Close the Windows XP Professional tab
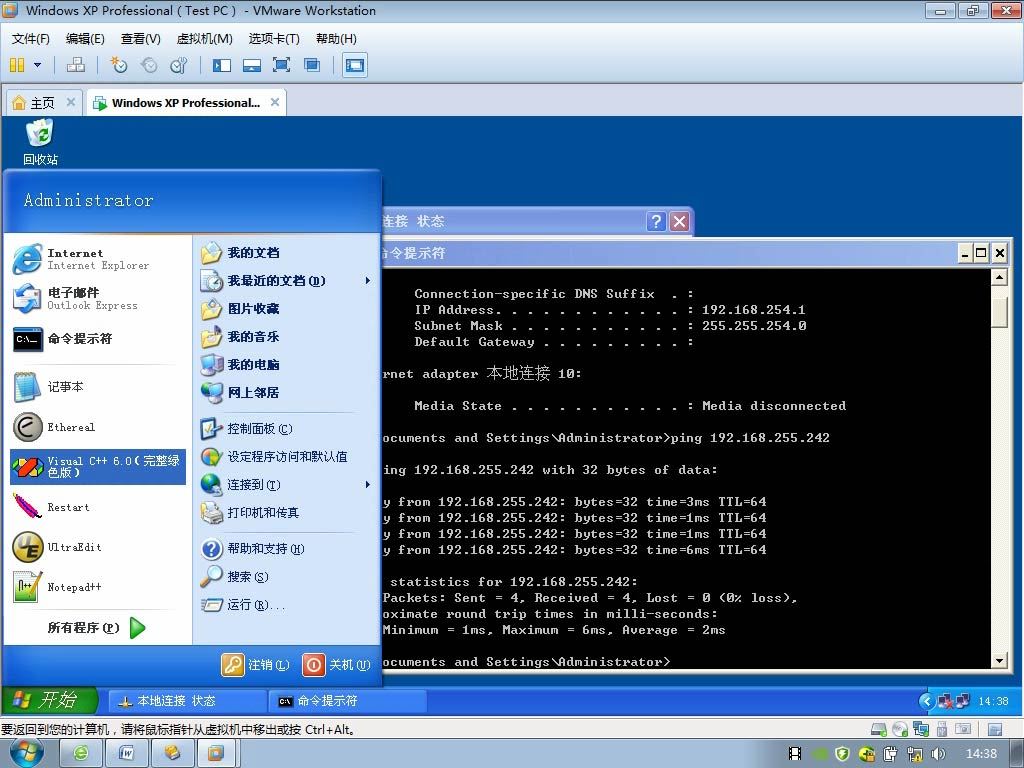The height and width of the screenshot is (768, 1024). click(x=275, y=102)
